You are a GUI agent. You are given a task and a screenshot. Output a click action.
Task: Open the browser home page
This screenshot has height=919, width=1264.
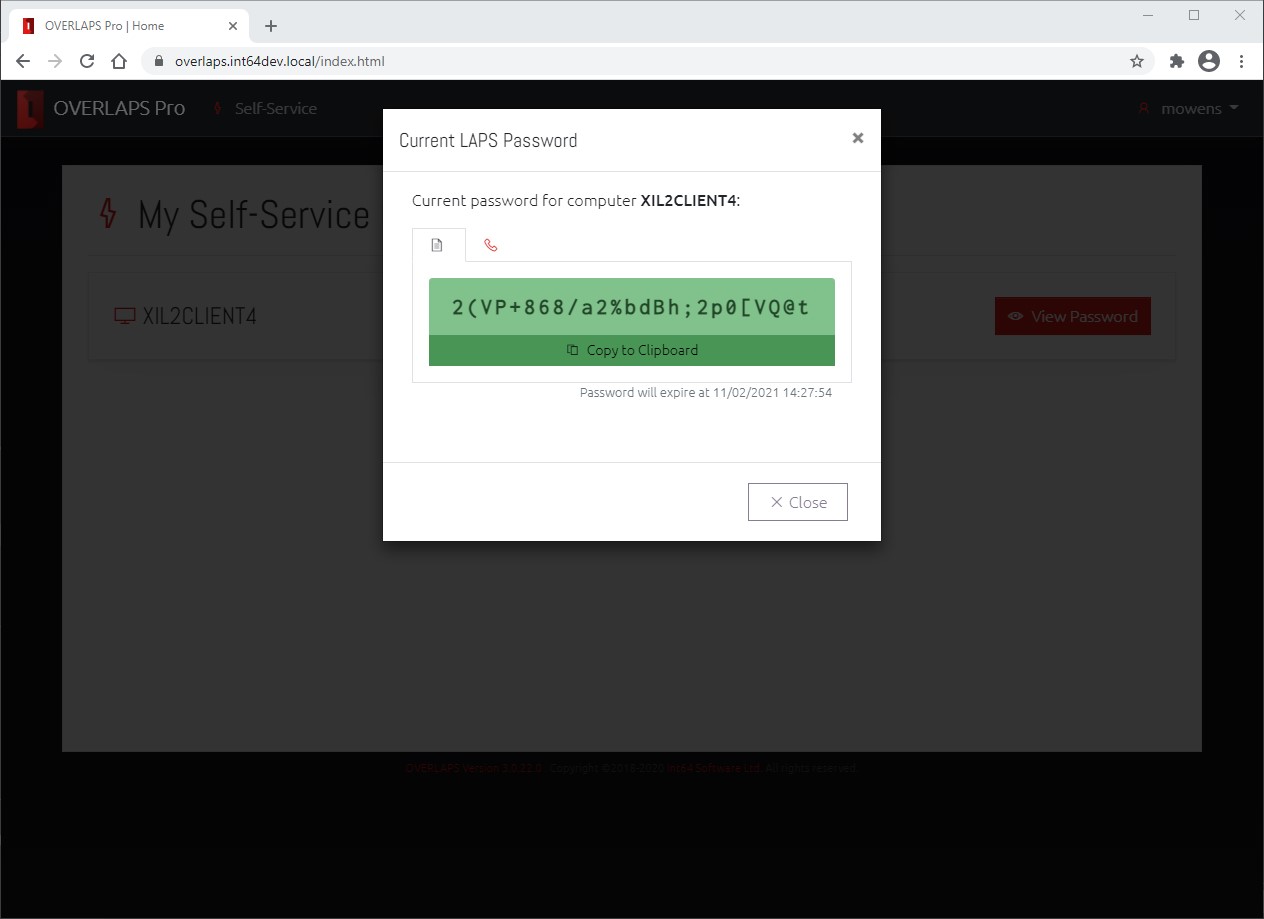(119, 61)
